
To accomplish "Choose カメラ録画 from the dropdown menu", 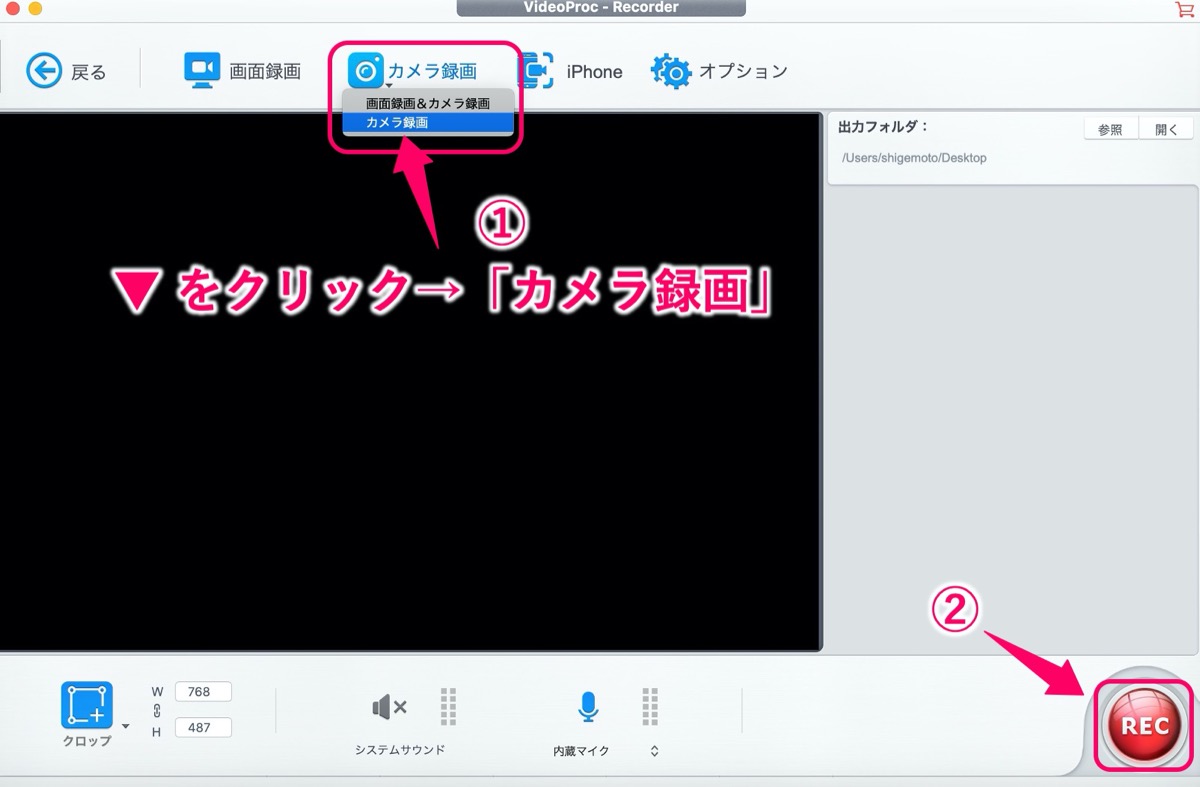I will click(428, 123).
